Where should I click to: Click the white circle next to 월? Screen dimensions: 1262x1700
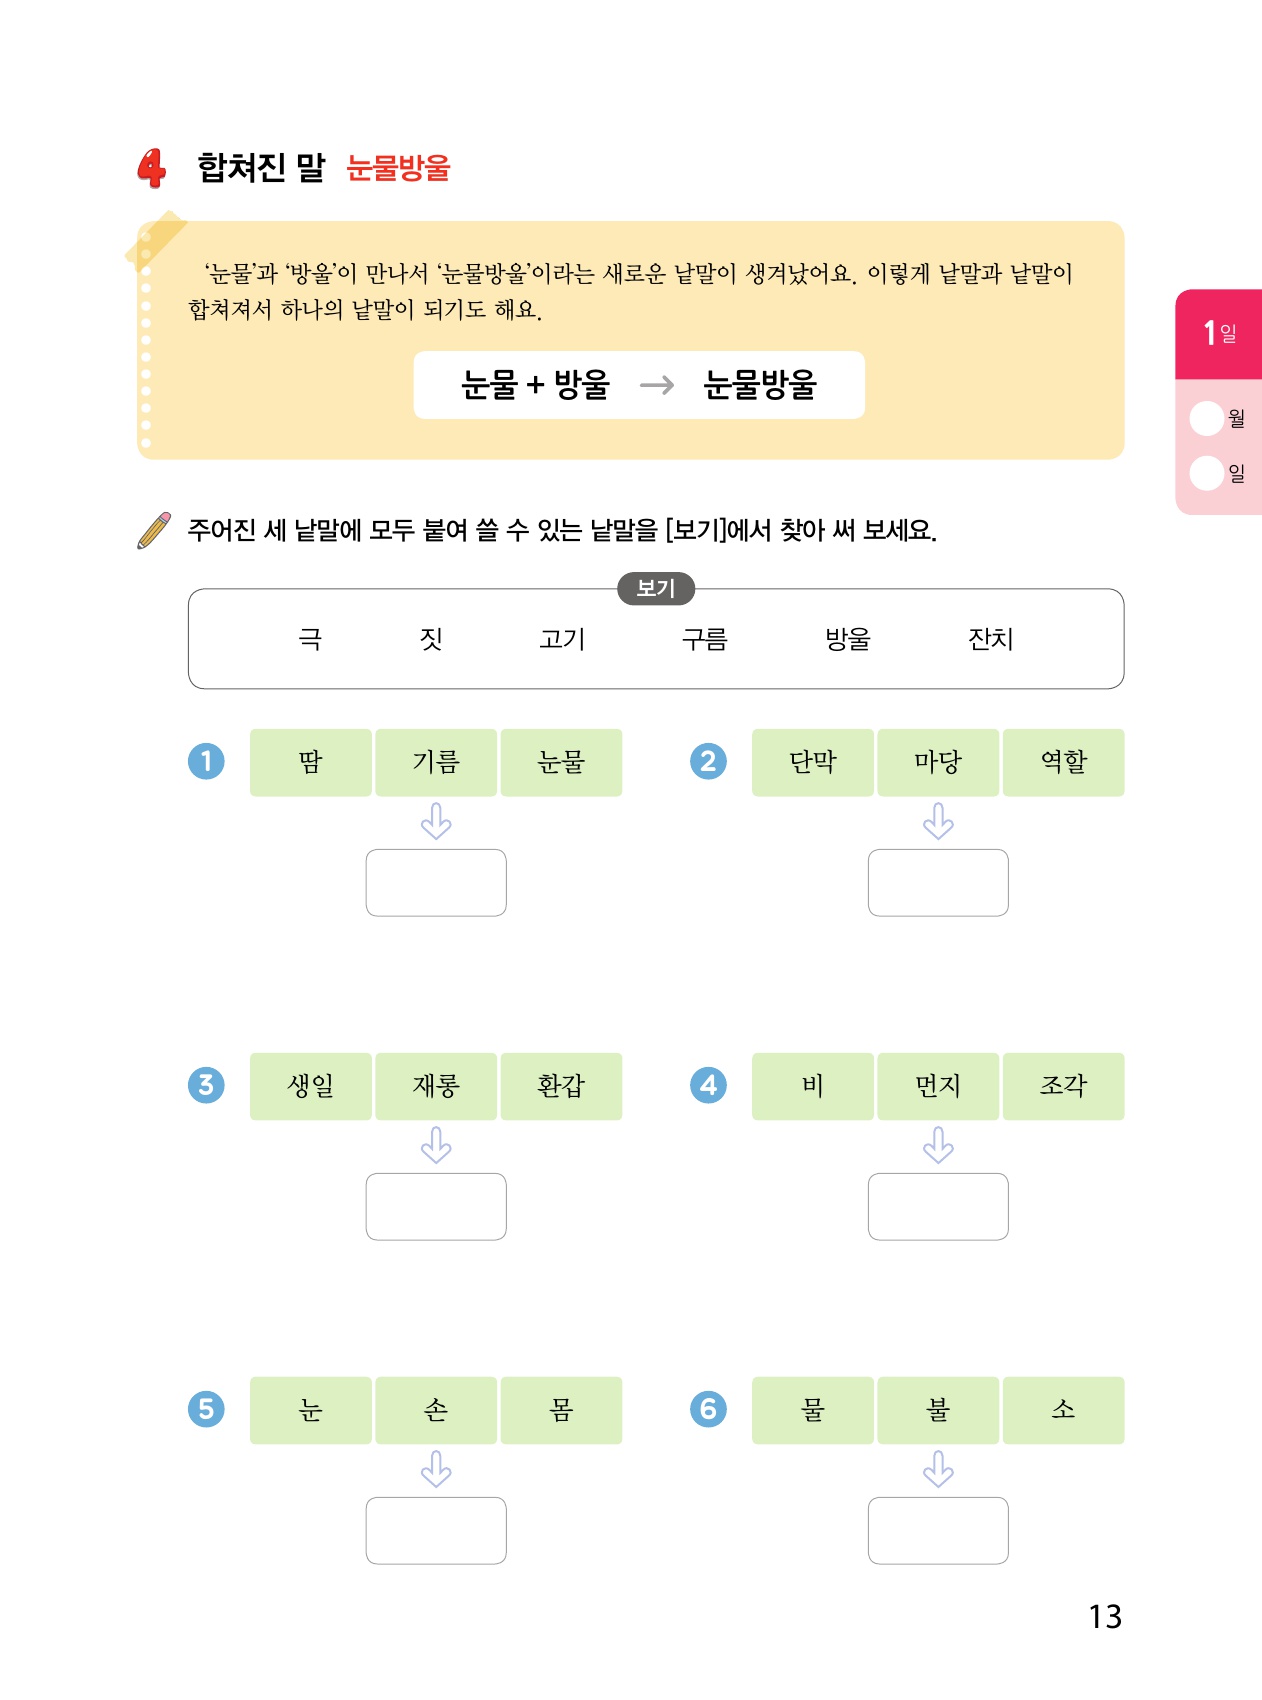pyautogui.click(x=1207, y=418)
